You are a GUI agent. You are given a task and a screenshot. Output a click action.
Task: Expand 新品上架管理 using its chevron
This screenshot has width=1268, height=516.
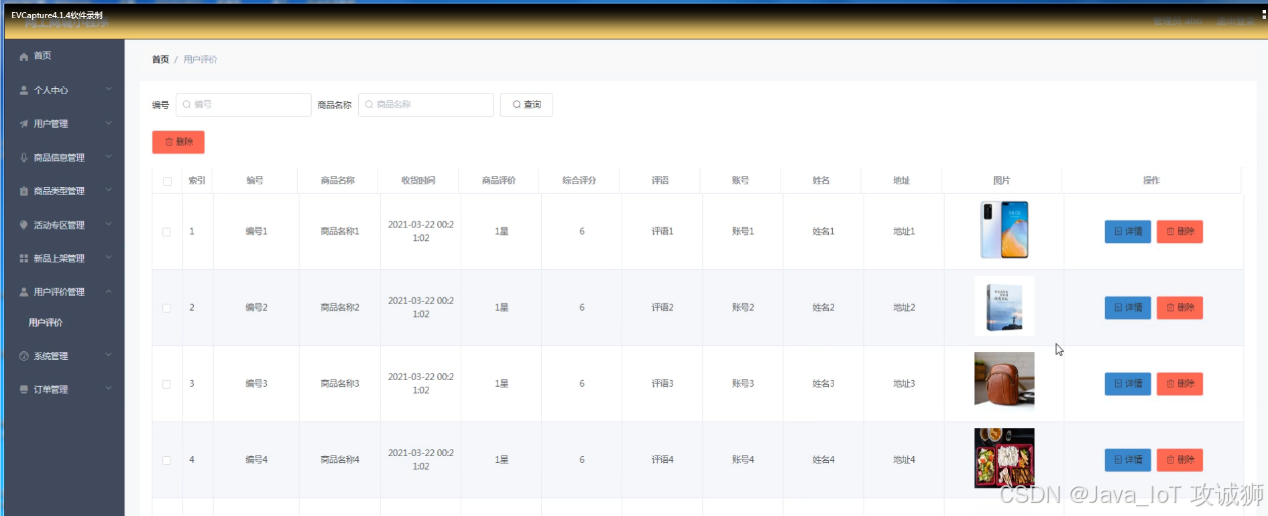pos(108,258)
